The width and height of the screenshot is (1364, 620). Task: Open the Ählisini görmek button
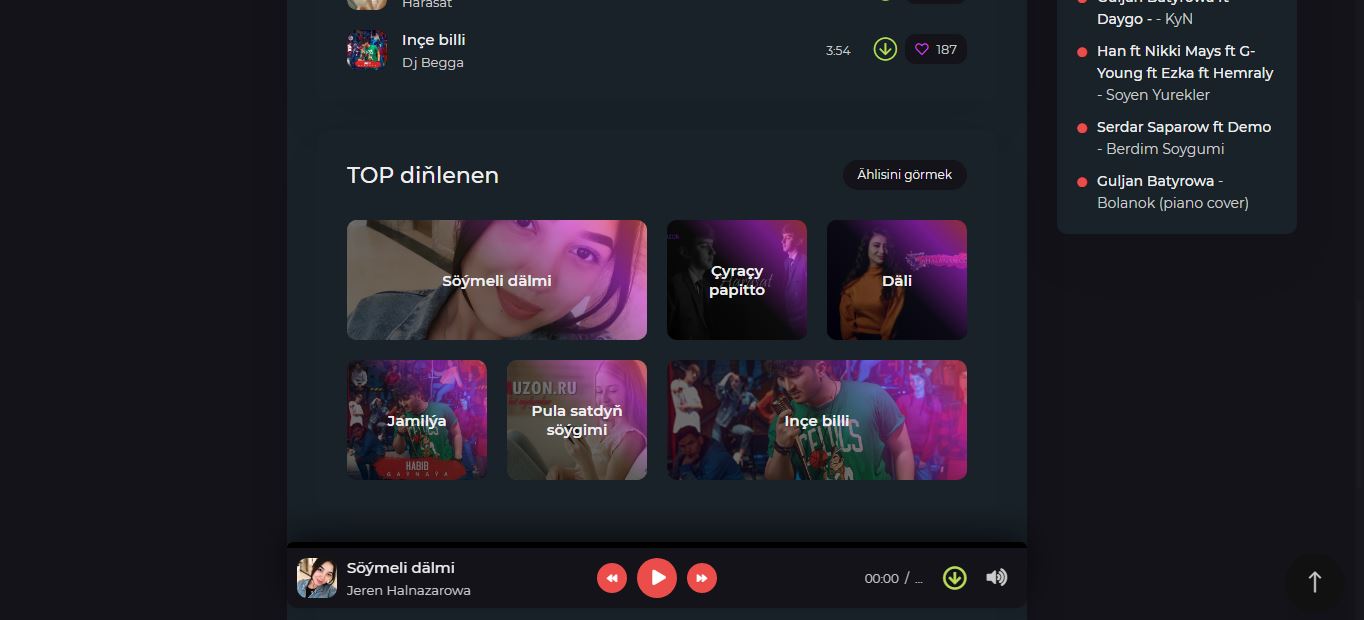[904, 175]
